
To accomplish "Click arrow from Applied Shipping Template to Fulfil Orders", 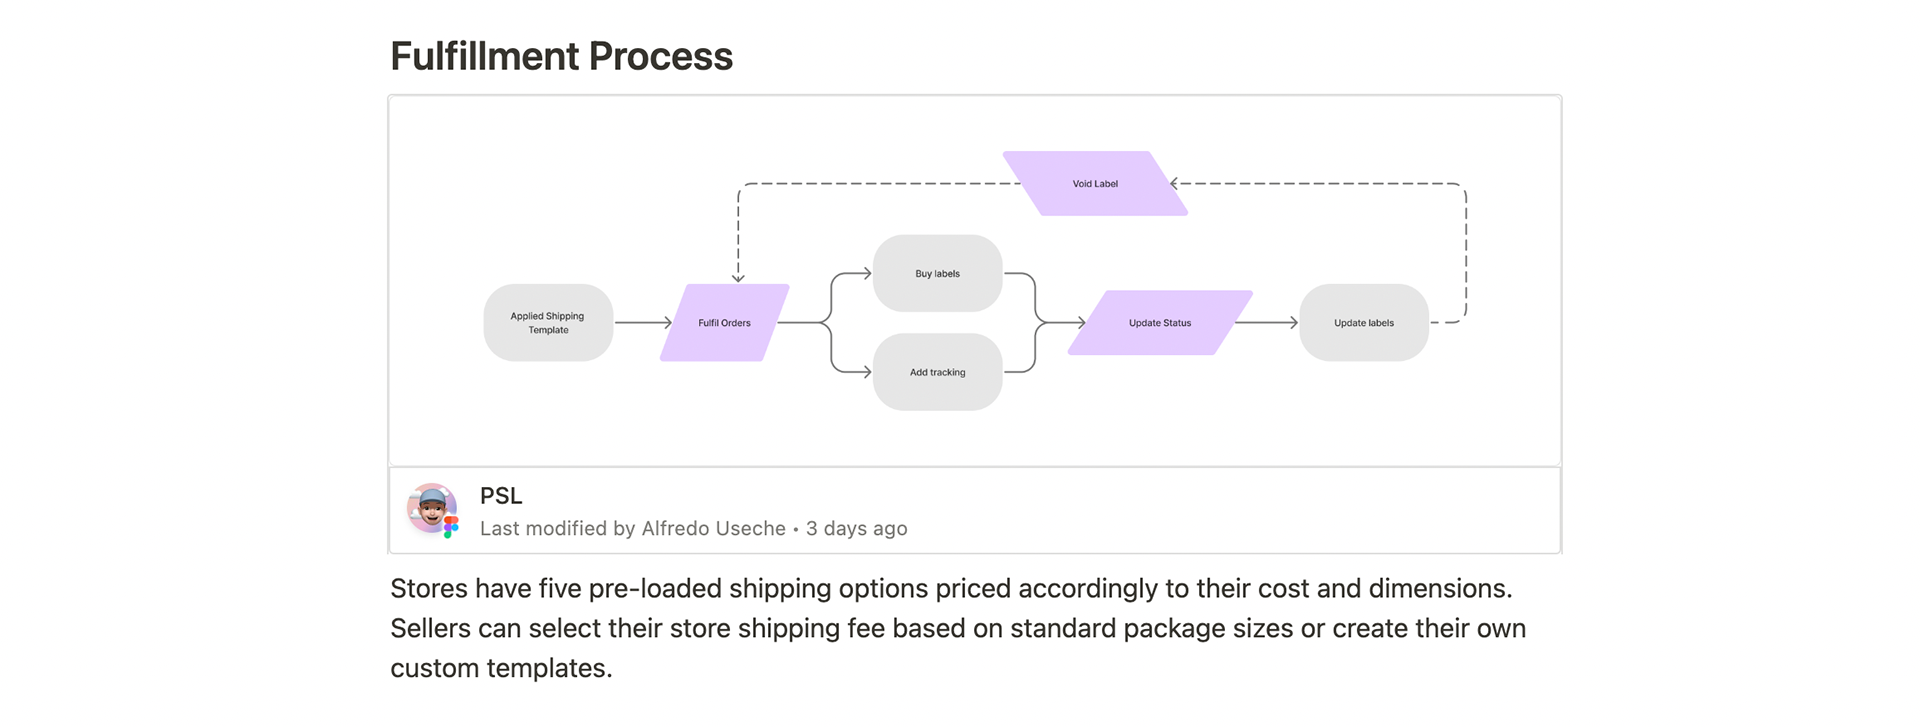I will [x=642, y=323].
